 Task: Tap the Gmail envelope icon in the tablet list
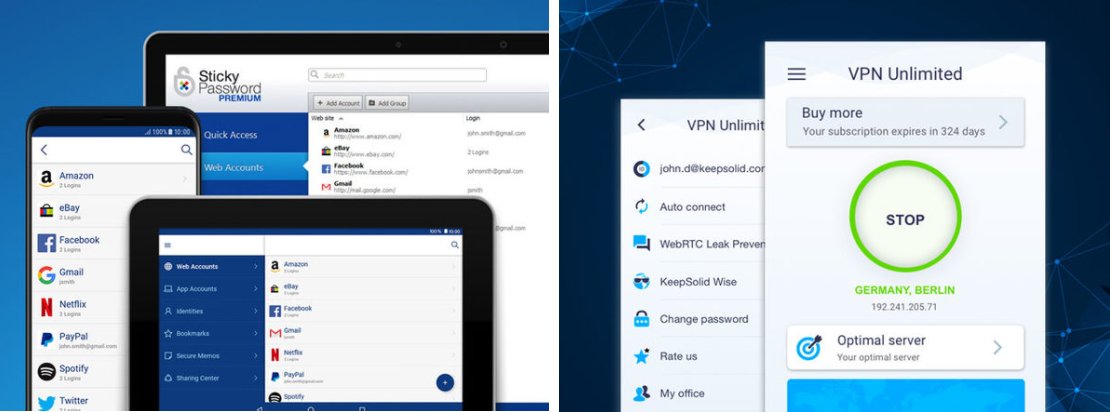click(x=275, y=333)
